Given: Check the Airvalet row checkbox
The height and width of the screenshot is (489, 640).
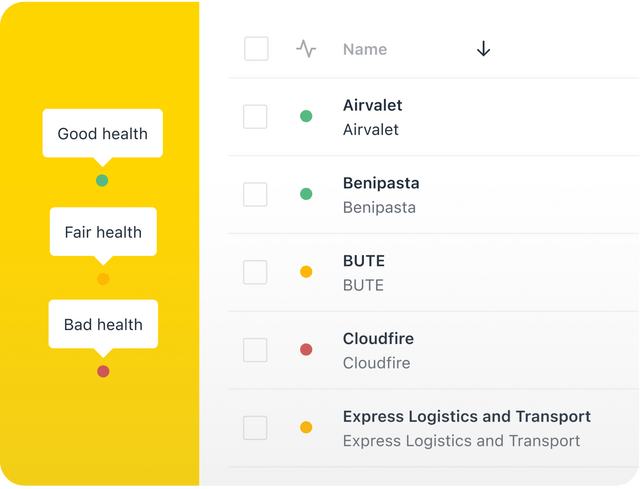Looking at the screenshot, I should click(x=255, y=117).
